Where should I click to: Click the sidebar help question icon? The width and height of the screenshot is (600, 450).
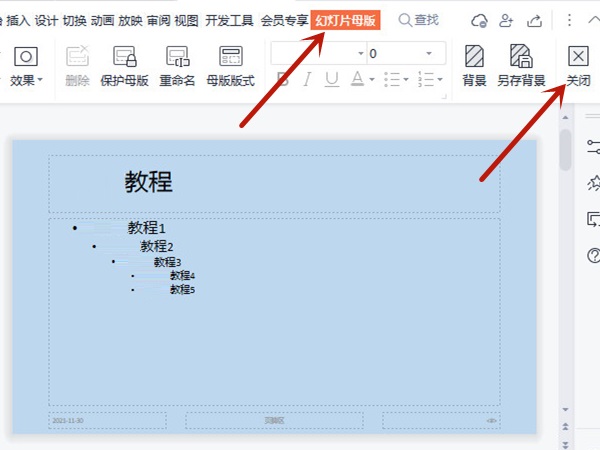tap(593, 255)
